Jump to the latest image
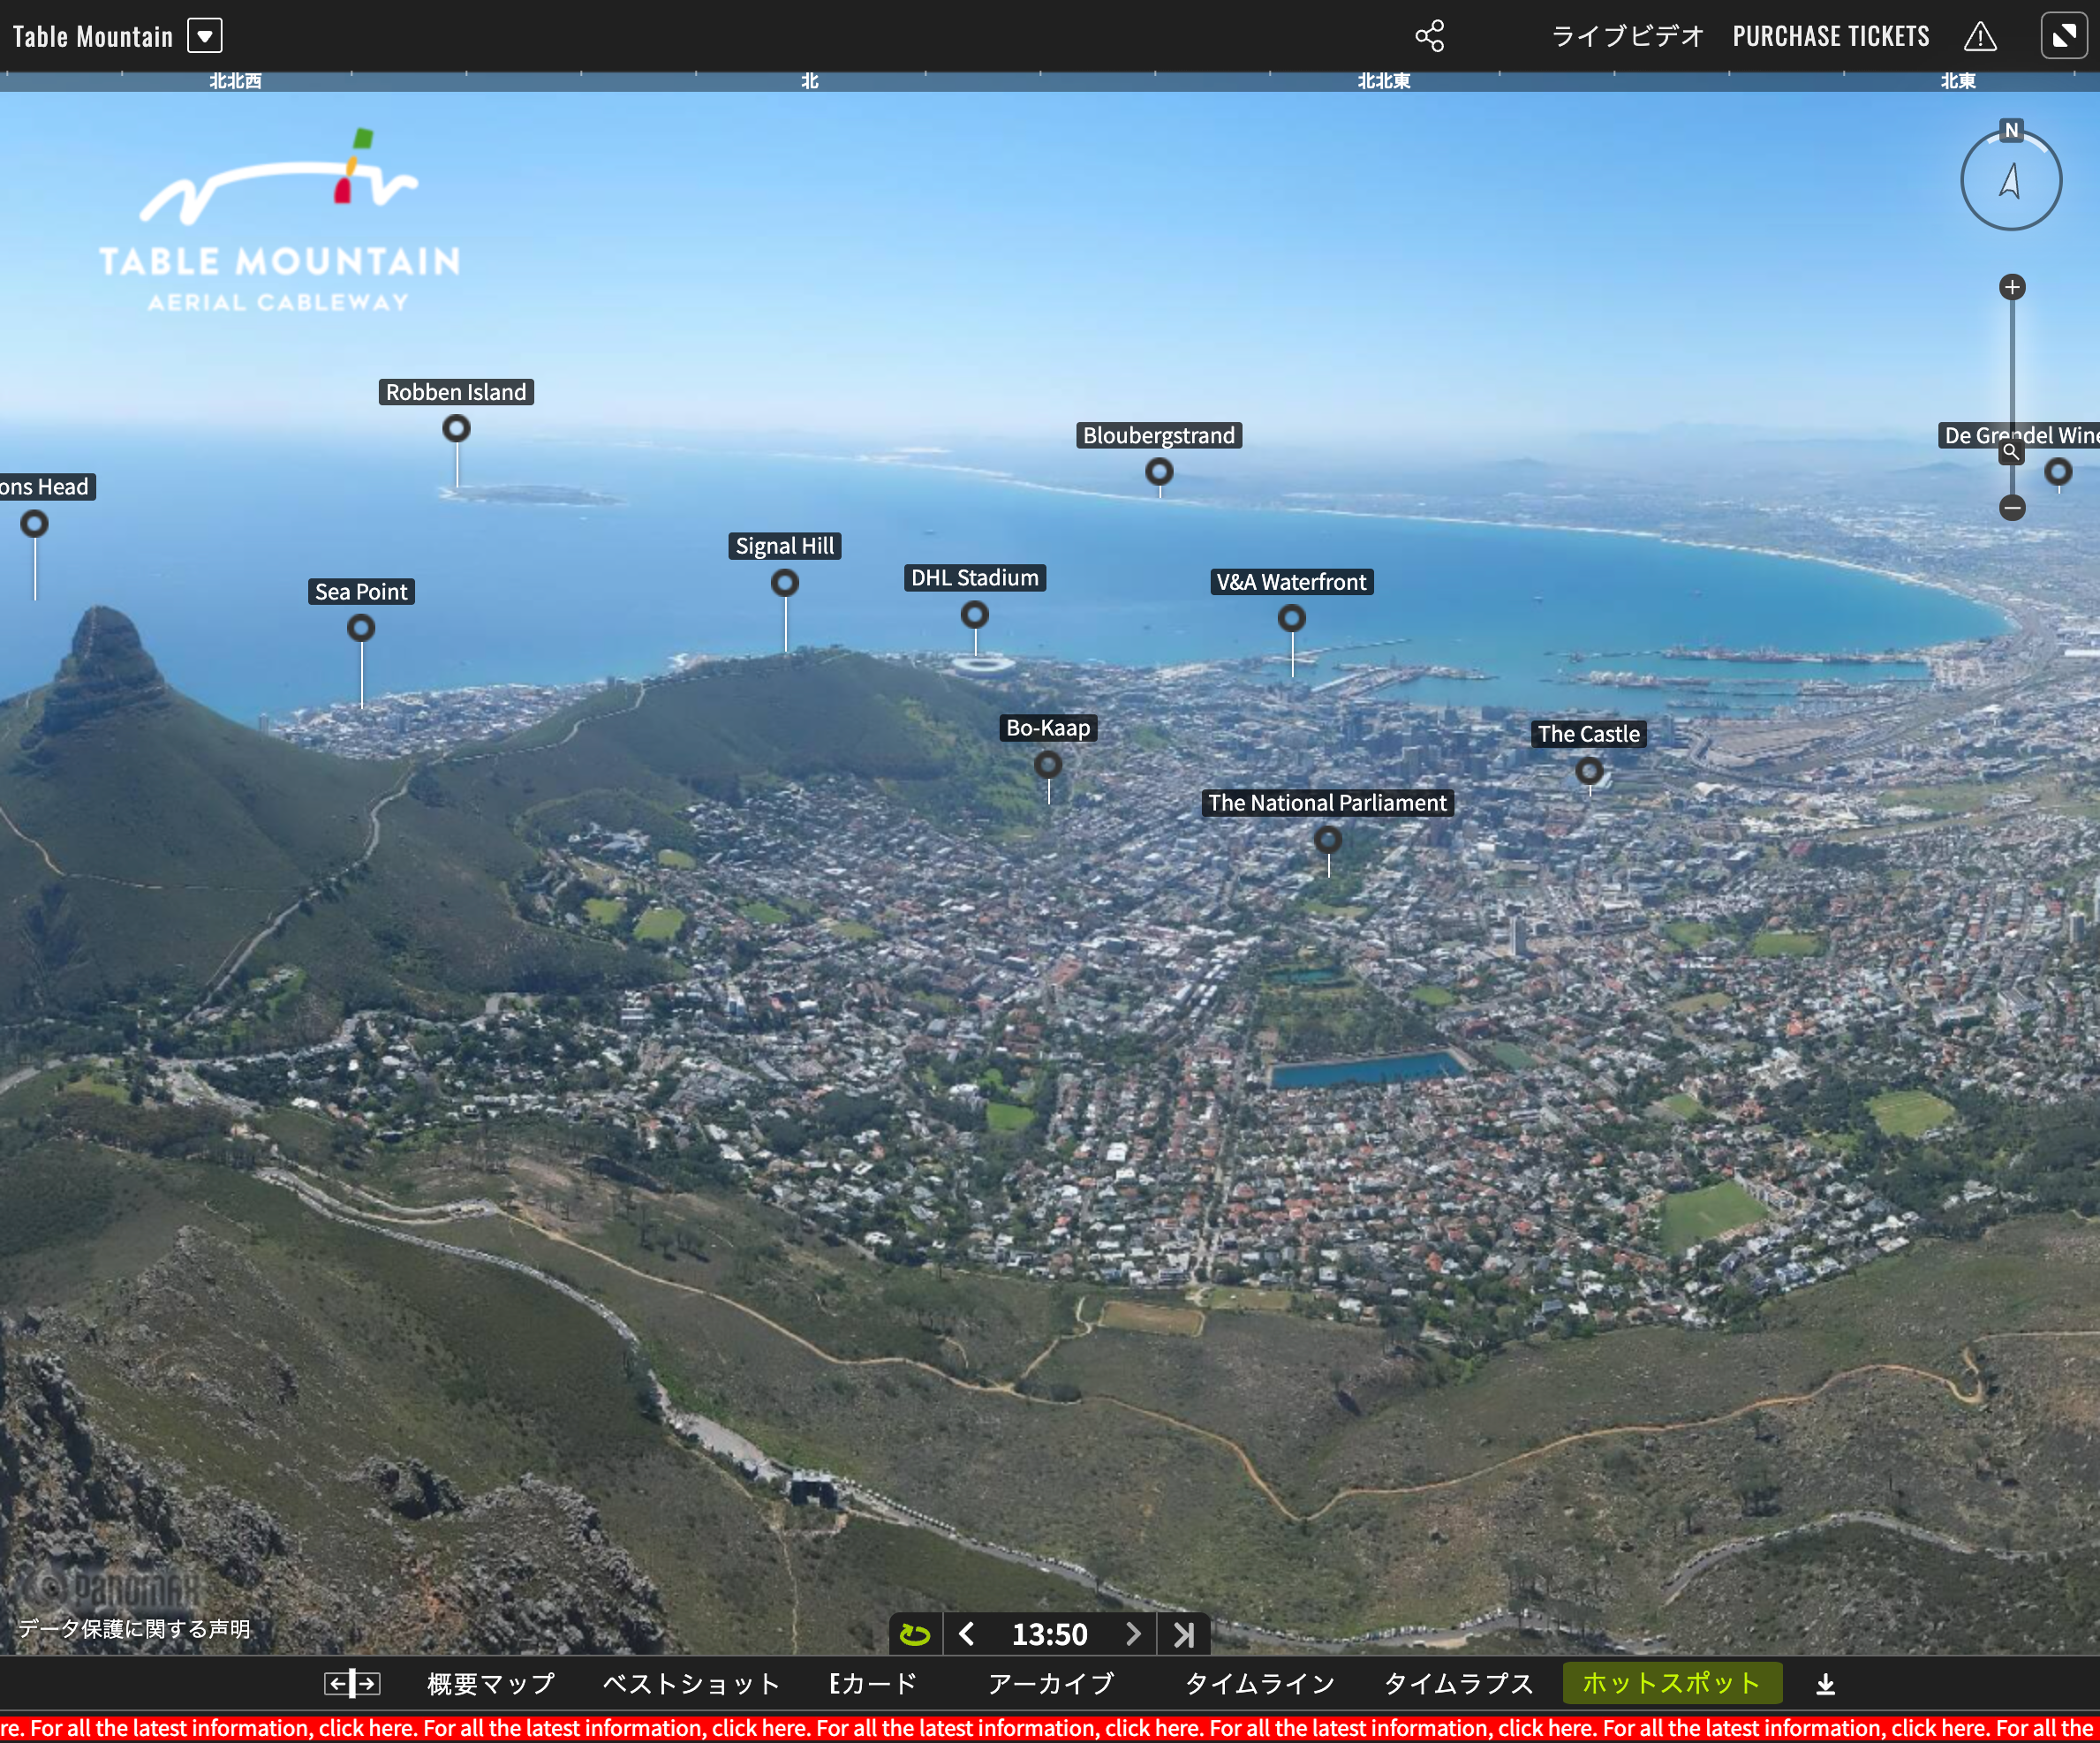2100x1743 pixels. tap(1184, 1634)
